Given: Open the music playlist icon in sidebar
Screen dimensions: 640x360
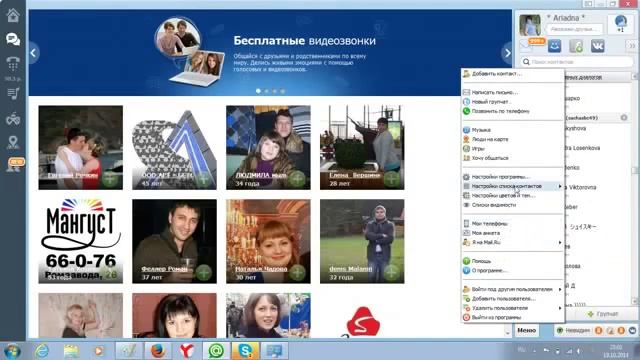Looking at the screenshot, I should click(13, 93).
